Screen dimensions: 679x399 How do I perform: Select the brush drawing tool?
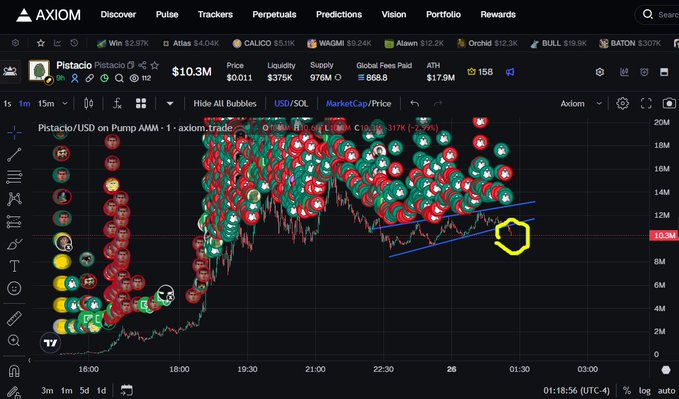(14, 244)
